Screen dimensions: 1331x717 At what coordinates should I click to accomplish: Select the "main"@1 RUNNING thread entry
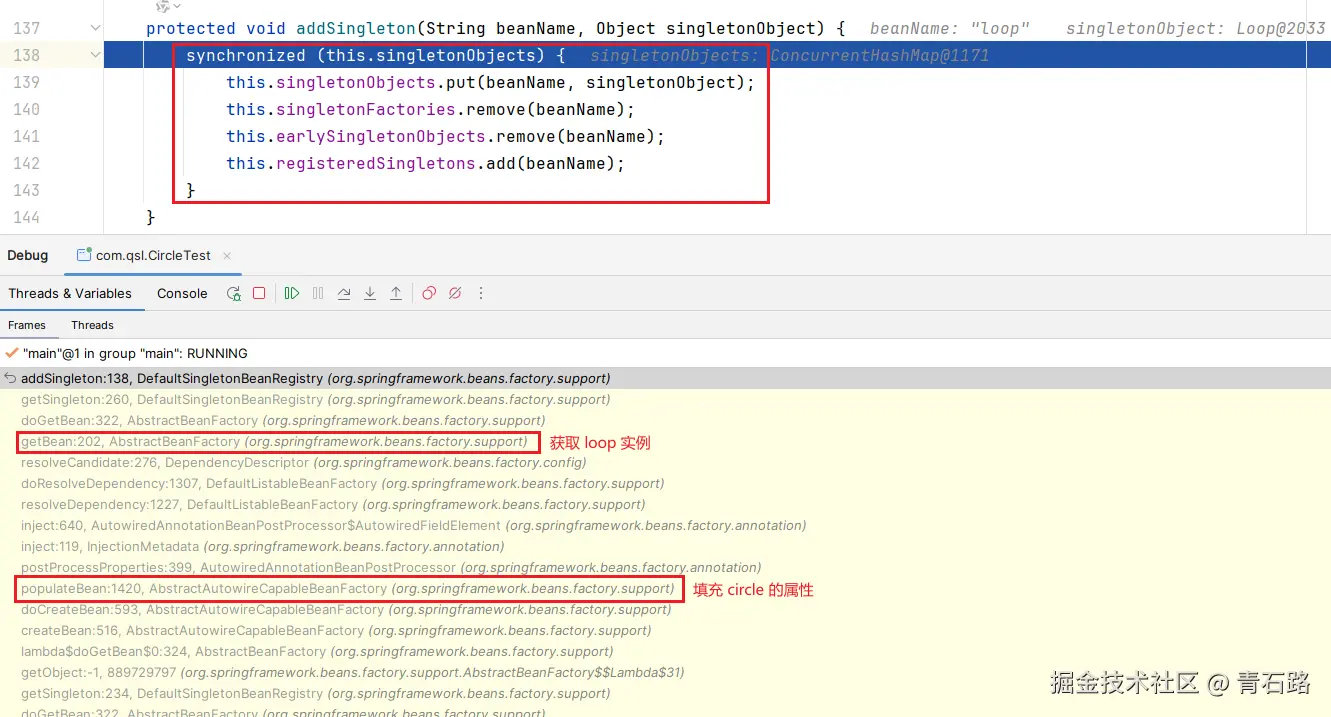pos(135,353)
